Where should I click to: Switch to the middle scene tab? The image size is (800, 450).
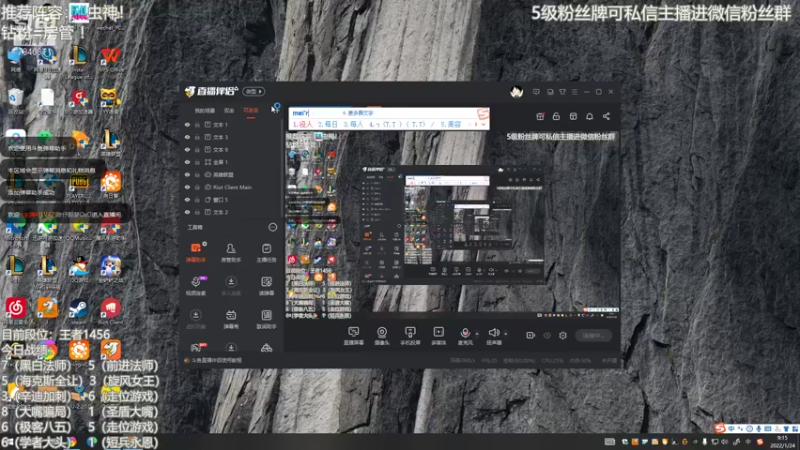229,110
